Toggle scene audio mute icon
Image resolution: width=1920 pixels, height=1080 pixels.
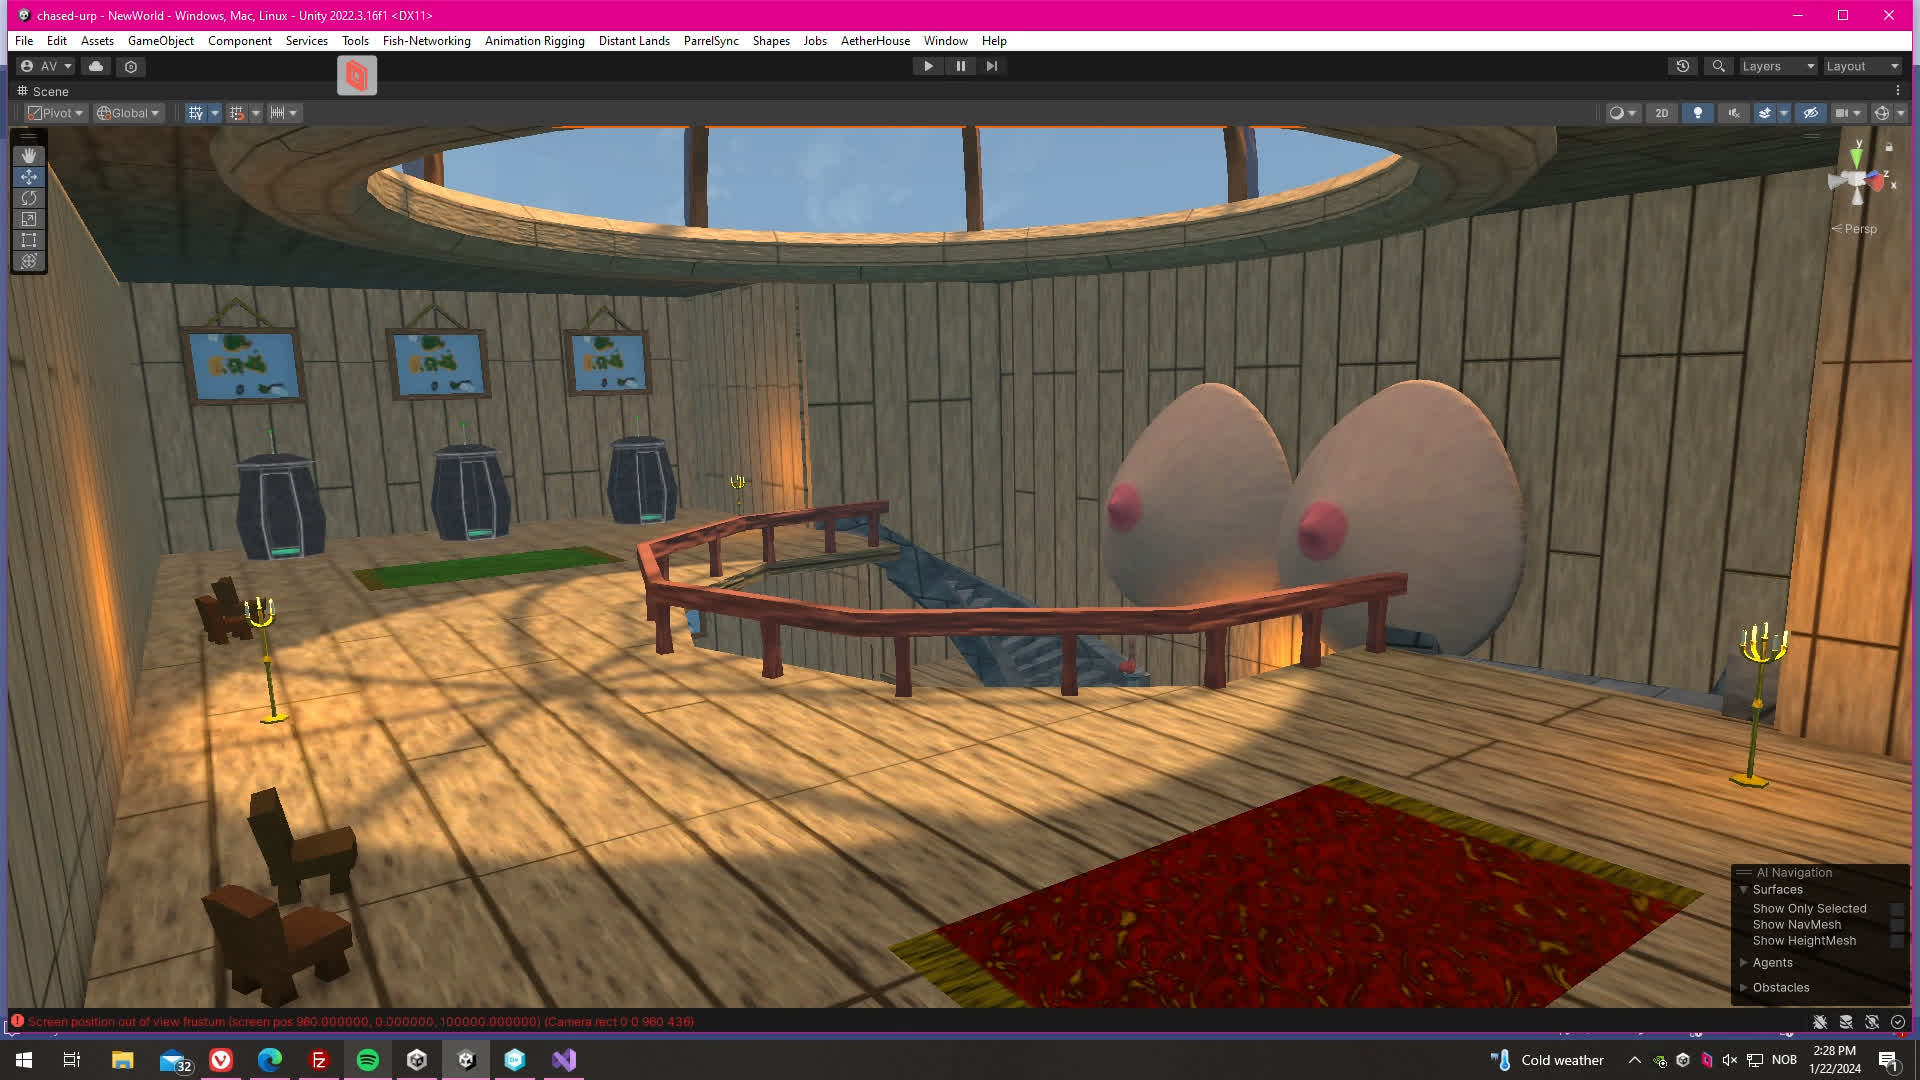(1733, 113)
